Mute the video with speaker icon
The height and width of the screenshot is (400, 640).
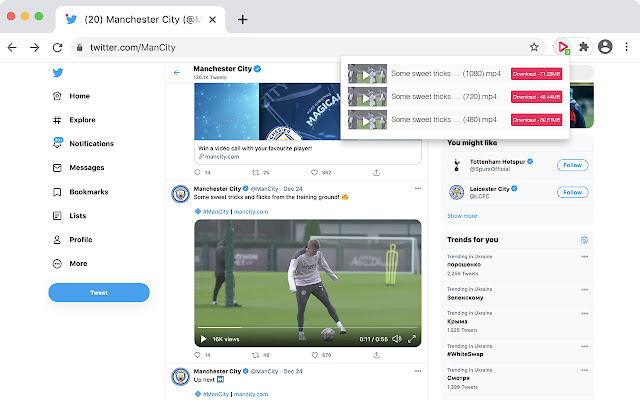397,339
